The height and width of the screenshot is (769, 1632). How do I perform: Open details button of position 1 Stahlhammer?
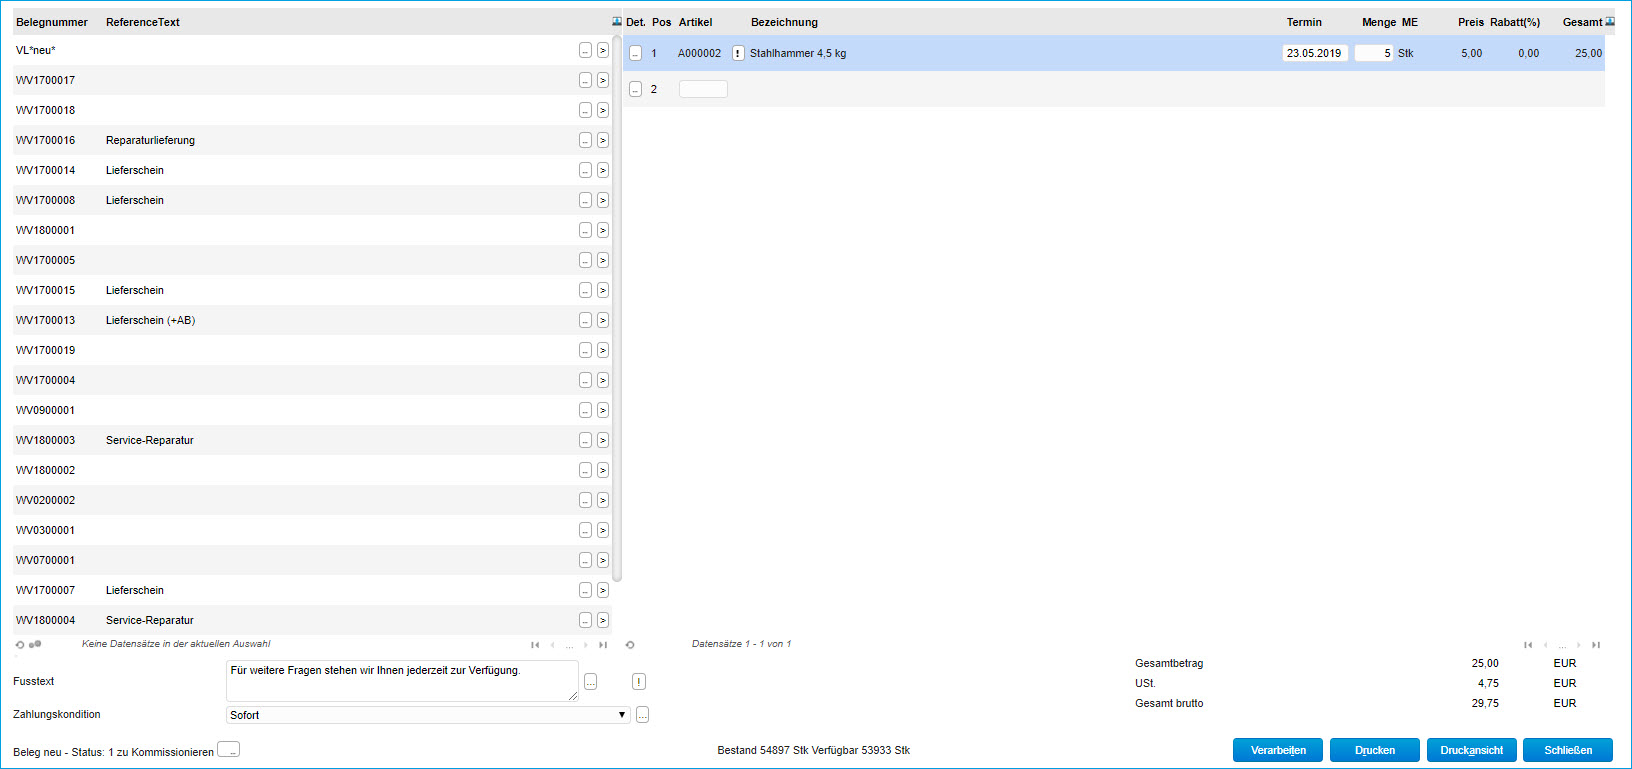coord(635,53)
